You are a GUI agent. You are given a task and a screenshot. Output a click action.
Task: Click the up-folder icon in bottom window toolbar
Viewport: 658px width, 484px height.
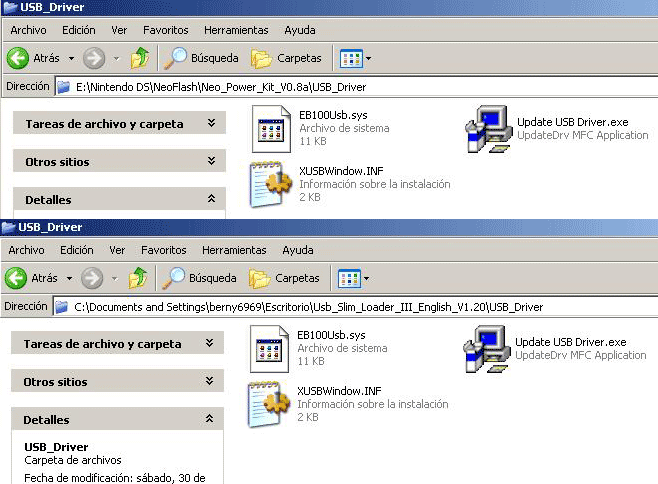[140, 277]
